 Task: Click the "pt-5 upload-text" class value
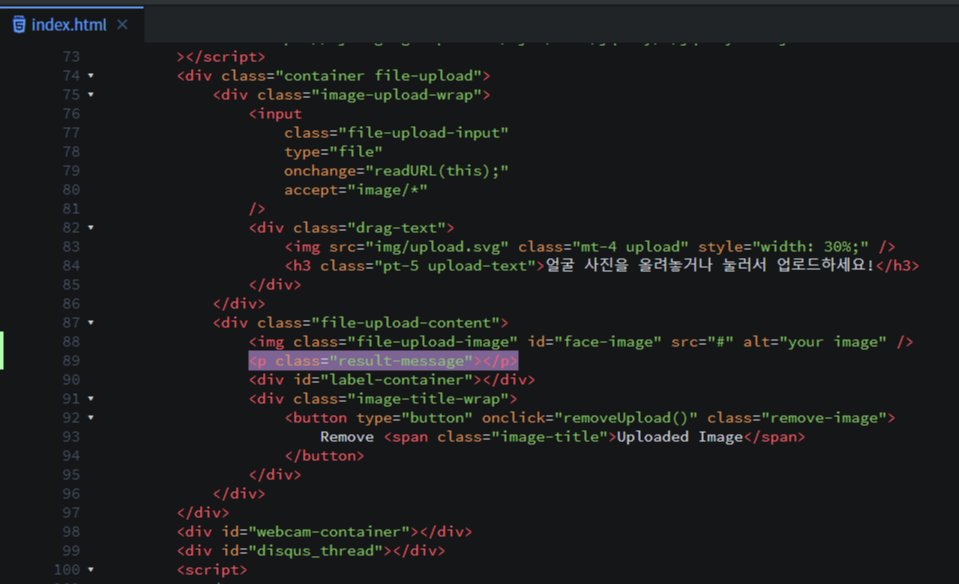[x=455, y=265]
